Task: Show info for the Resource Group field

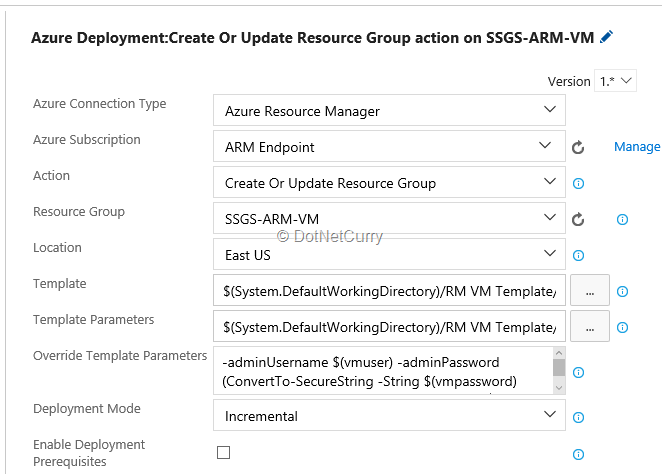Action: click(622, 219)
